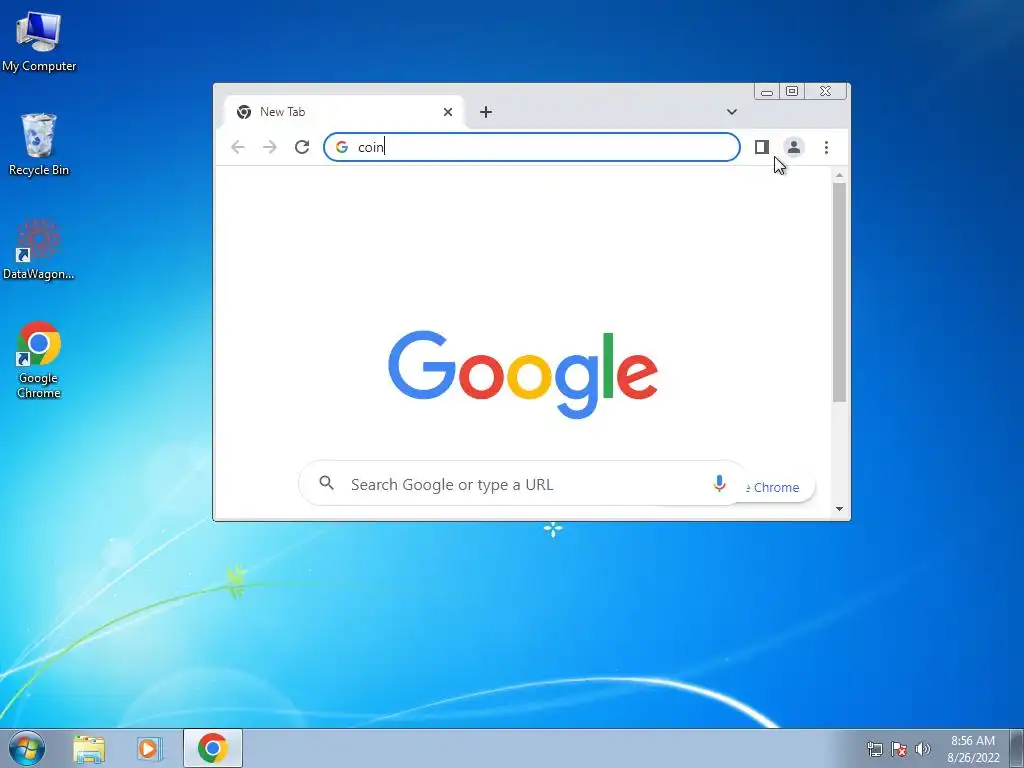Click the volume speaker tray icon

922,749
